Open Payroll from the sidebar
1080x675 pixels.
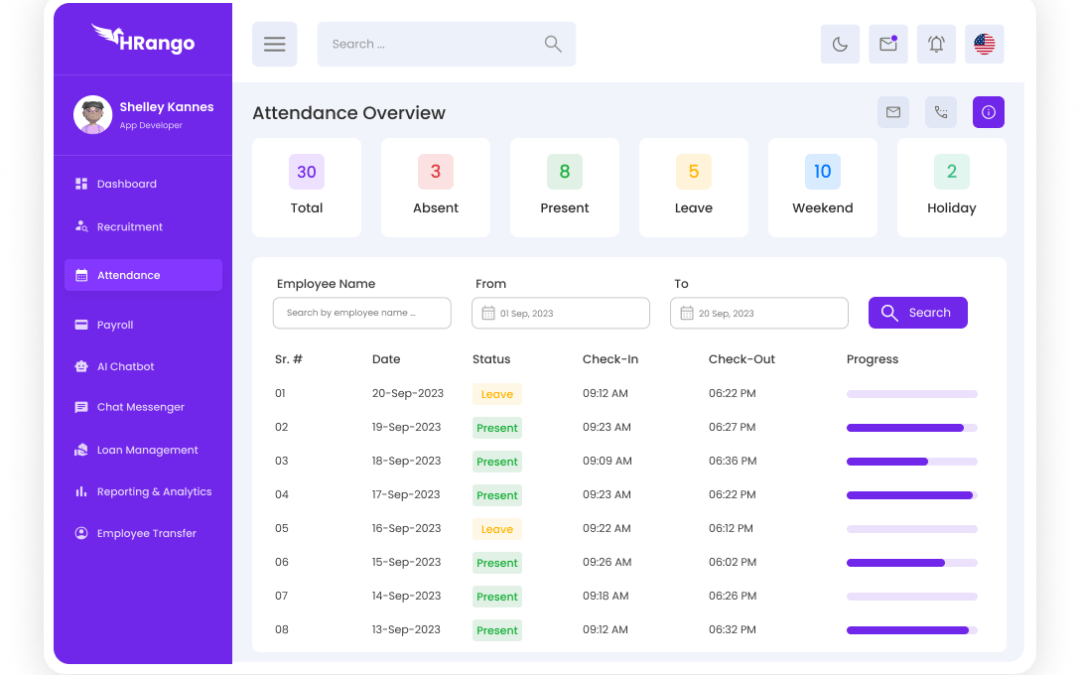(115, 325)
